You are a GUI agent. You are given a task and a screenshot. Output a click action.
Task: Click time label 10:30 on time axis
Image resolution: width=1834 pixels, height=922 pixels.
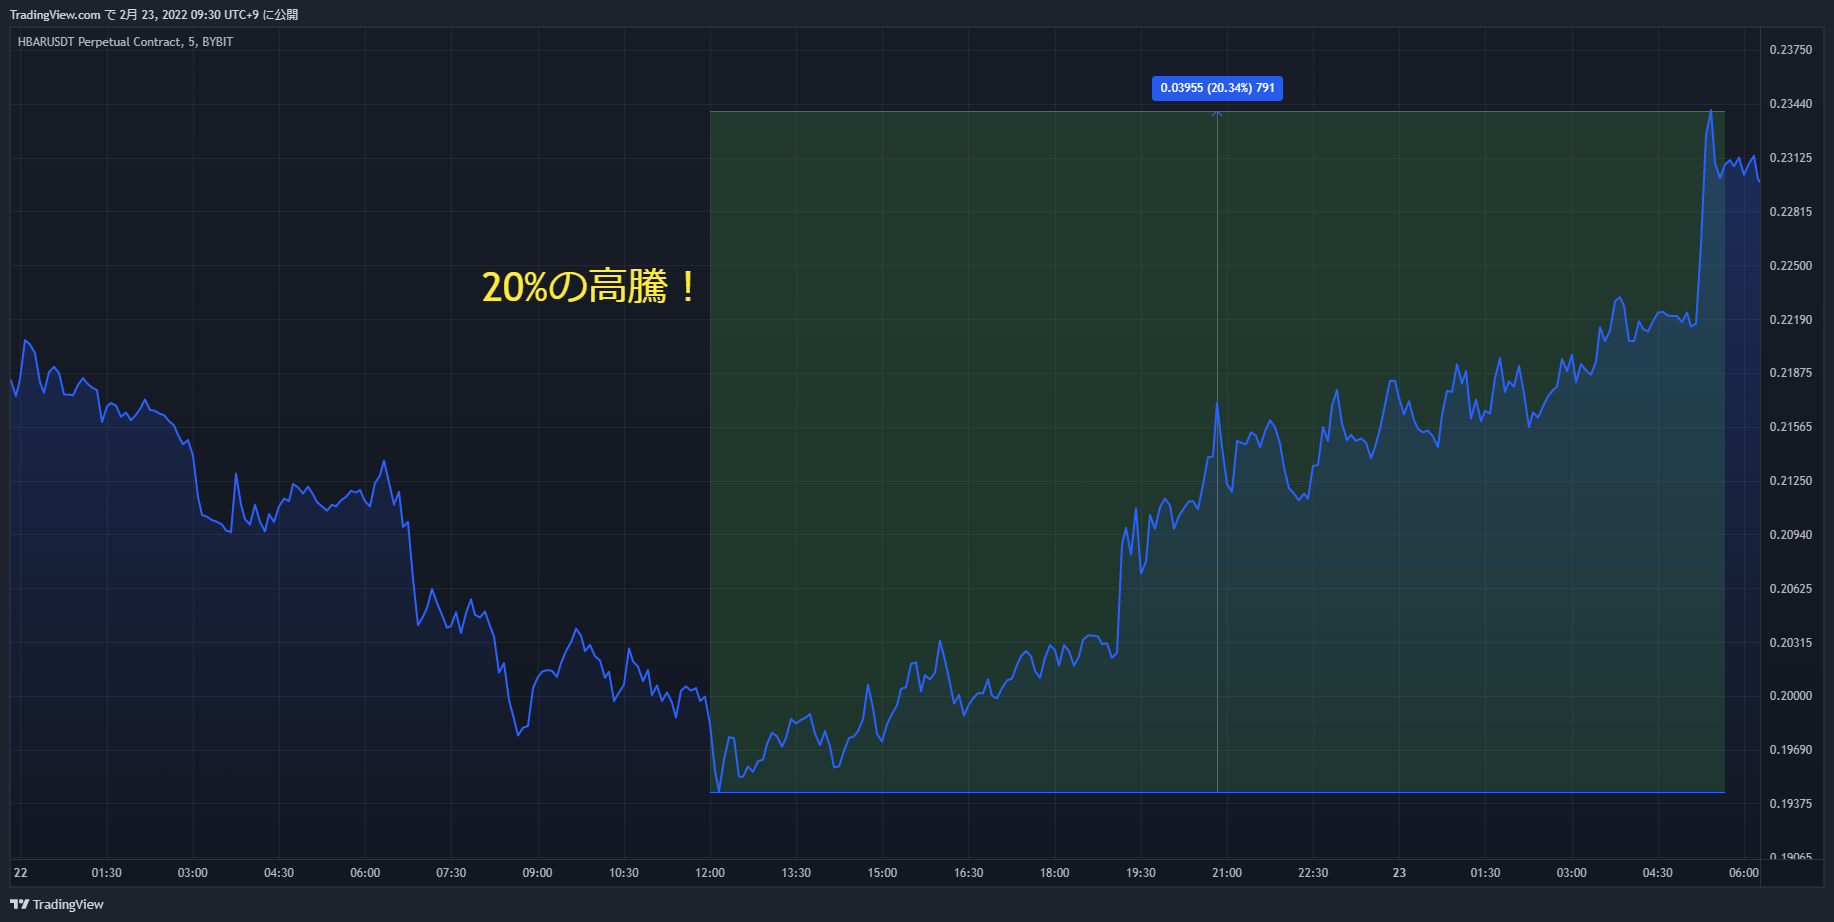[624, 873]
